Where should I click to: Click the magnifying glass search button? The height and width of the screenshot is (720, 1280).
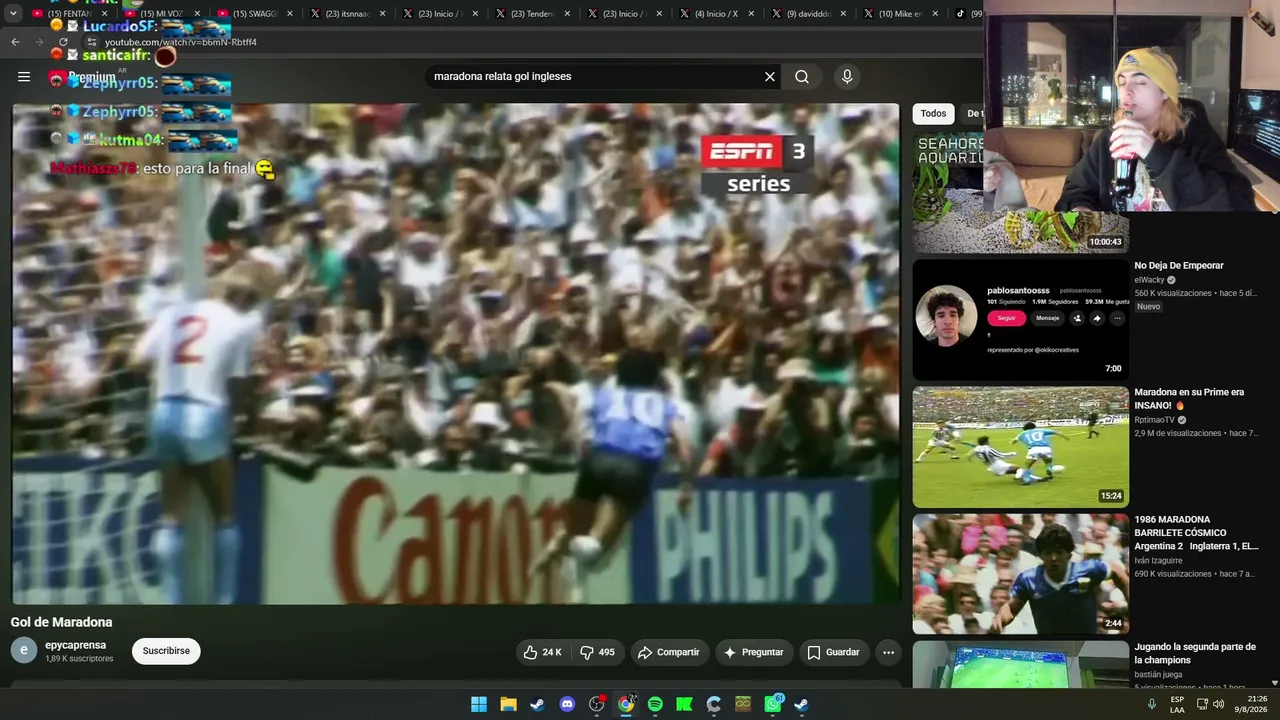pyautogui.click(x=802, y=77)
